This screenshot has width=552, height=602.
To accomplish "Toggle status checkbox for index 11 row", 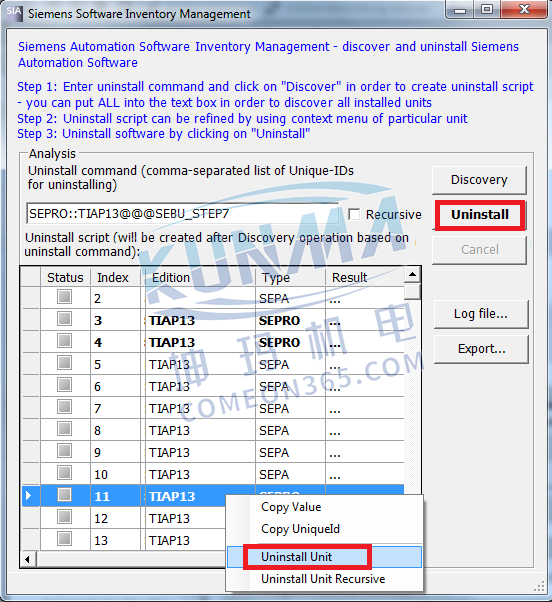I will 64,494.
